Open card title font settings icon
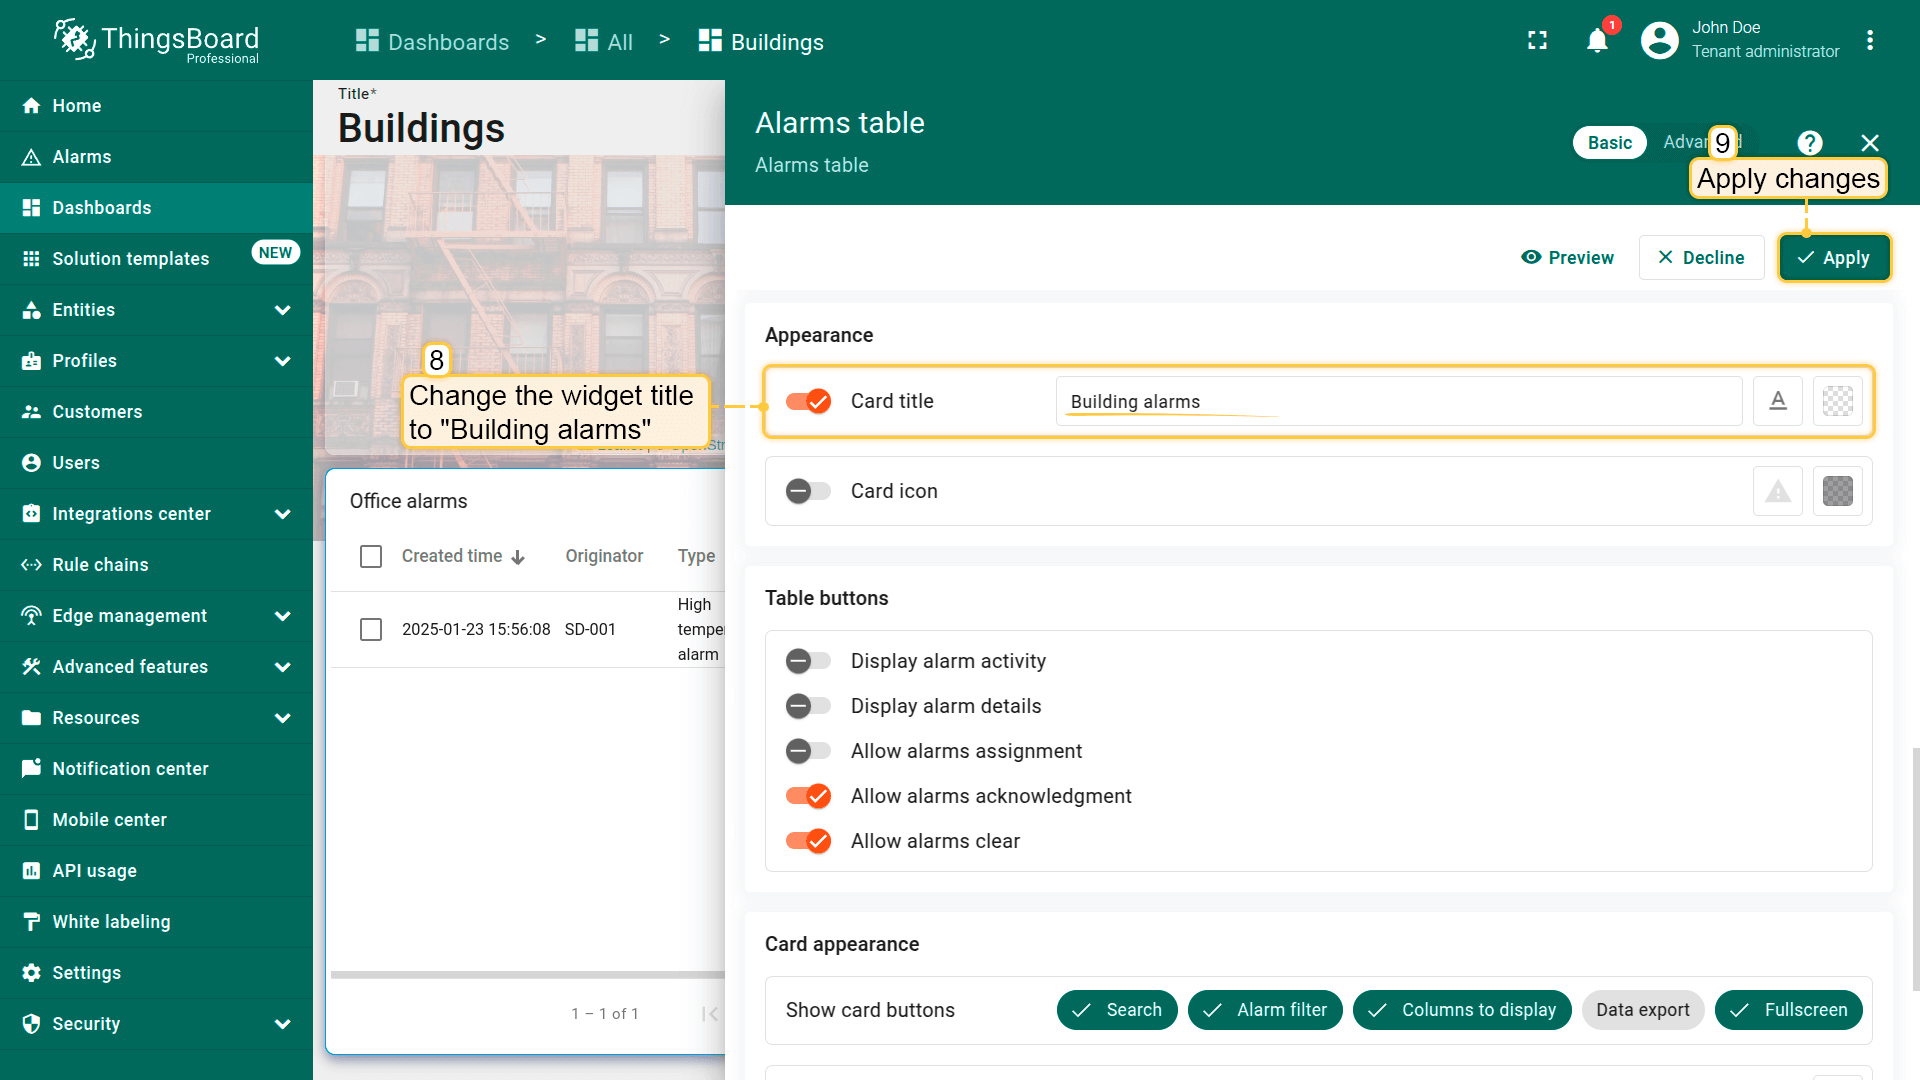1920x1080 pixels. (x=1777, y=401)
